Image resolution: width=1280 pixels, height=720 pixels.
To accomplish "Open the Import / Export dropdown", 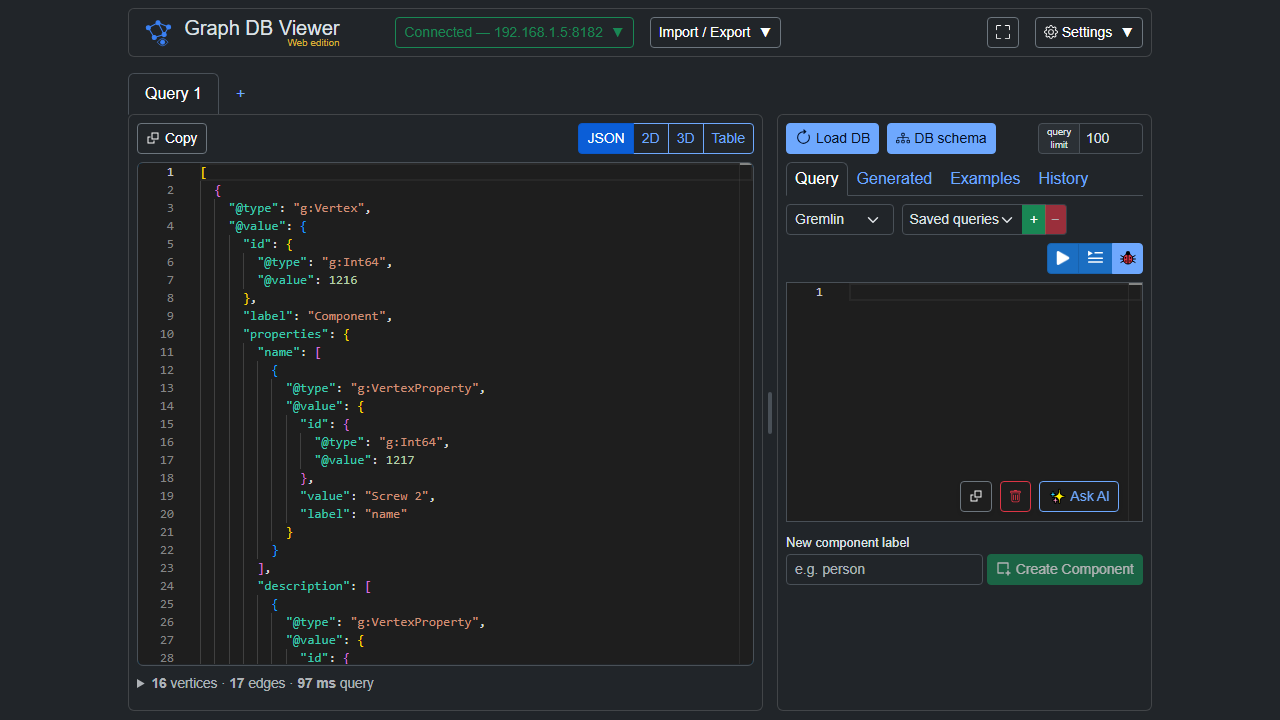I will [x=715, y=32].
